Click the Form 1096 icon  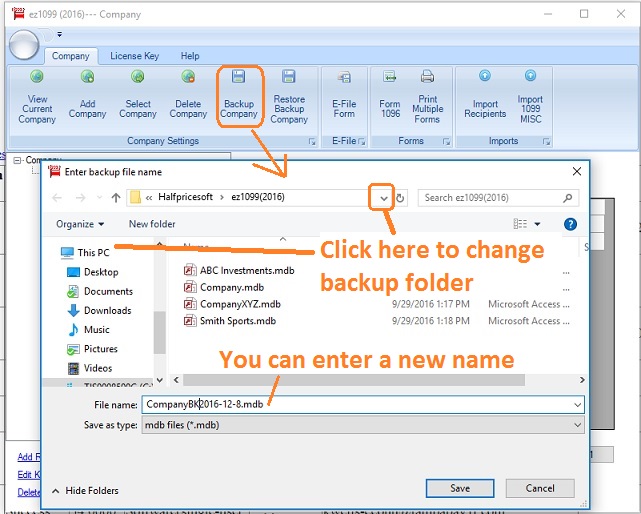390,77
